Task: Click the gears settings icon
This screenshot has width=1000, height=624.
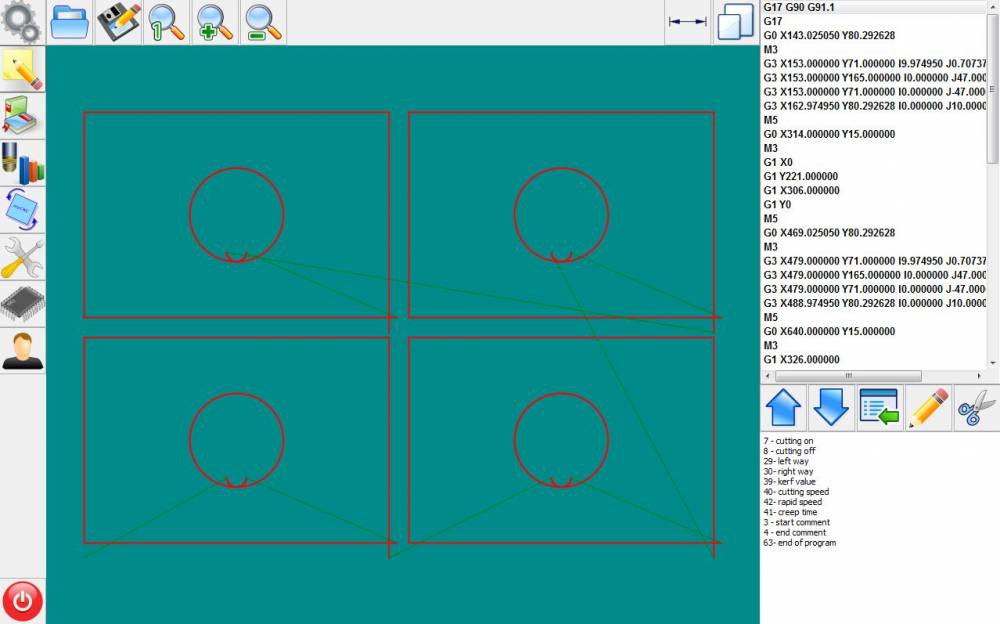Action: pos(22,21)
